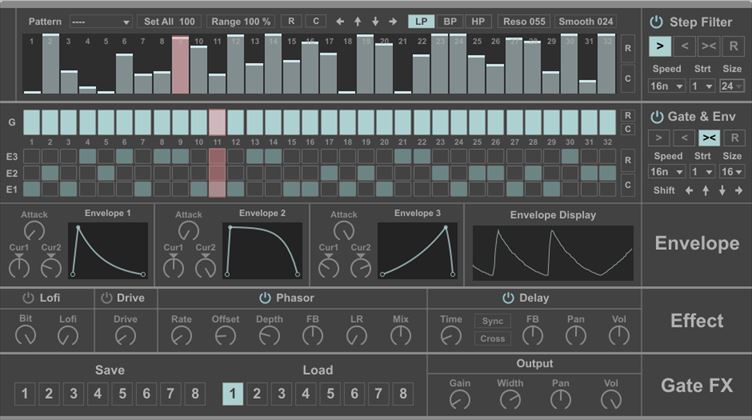The width and height of the screenshot is (752, 420).
Task: Toggle the Step Filter power icon
Action: [x=656, y=21]
